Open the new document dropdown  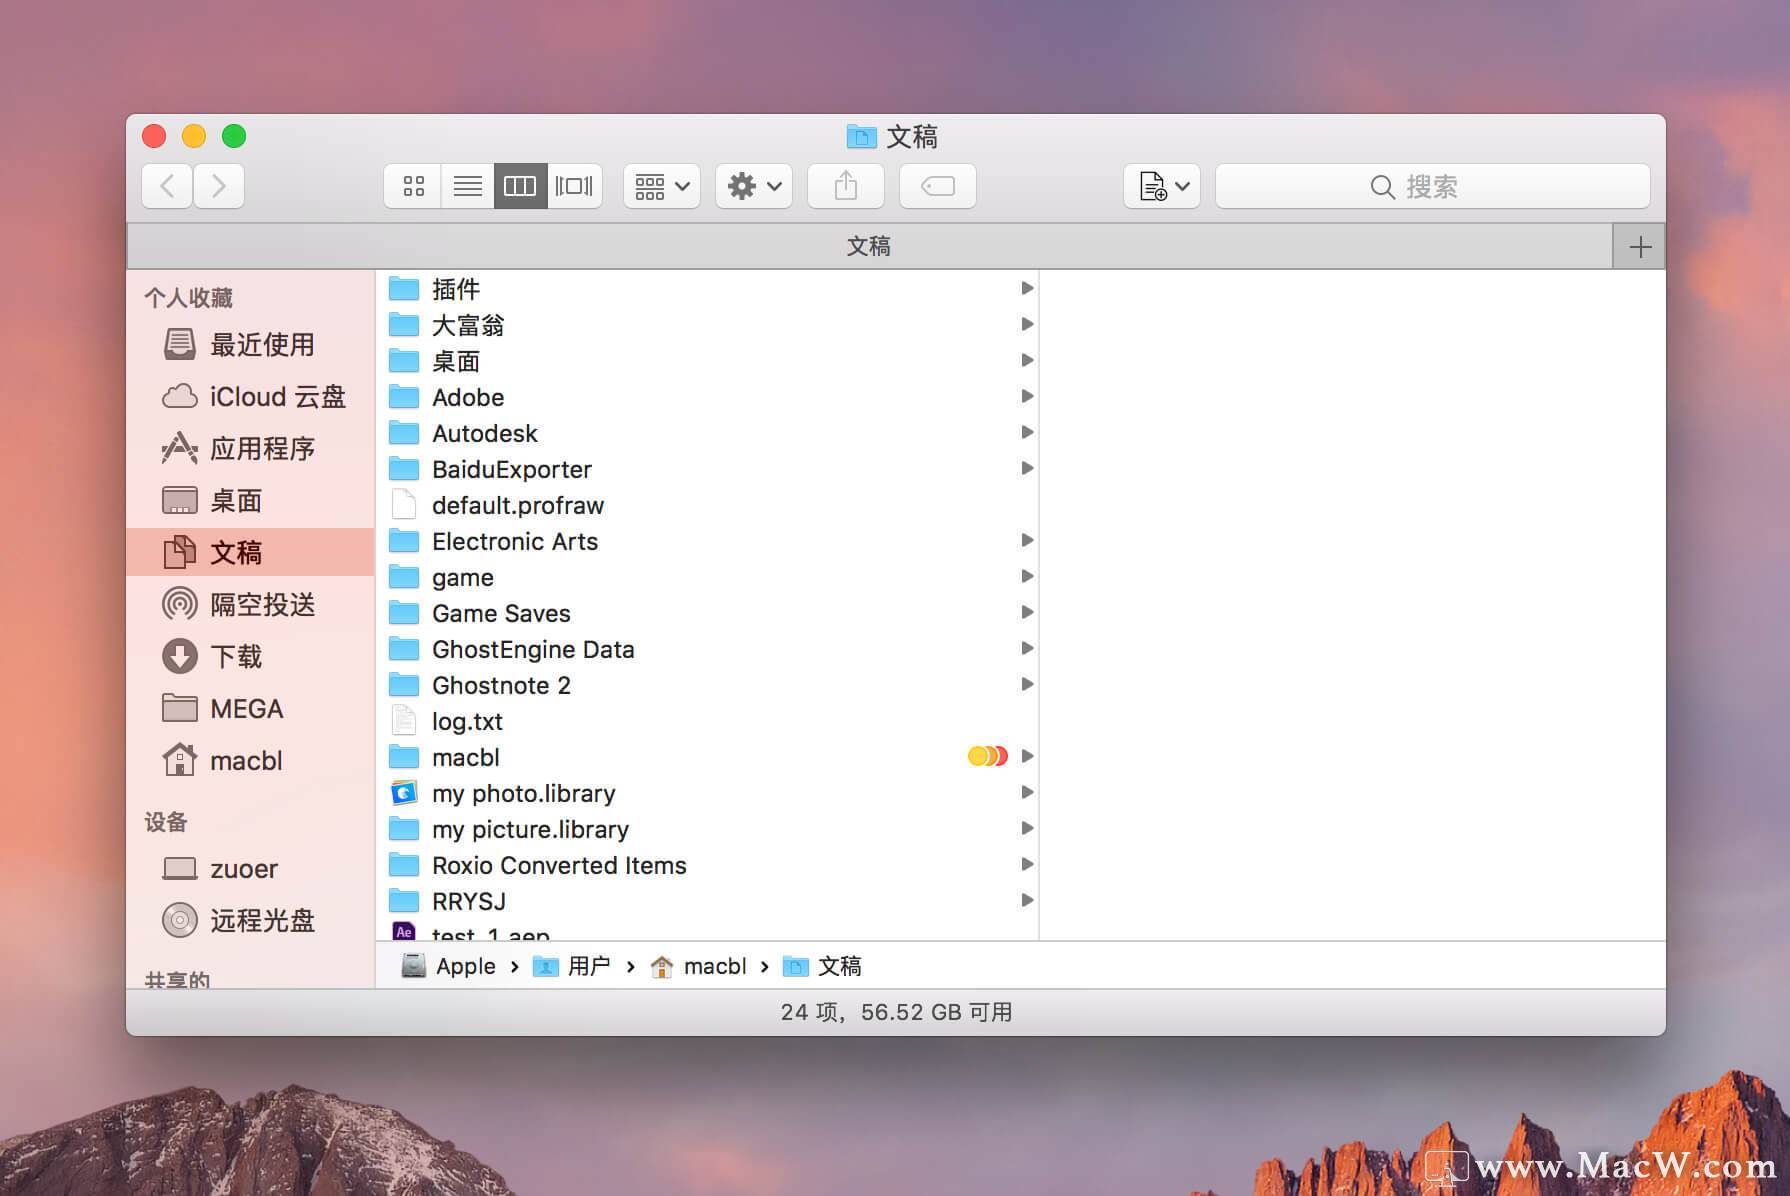point(1162,186)
